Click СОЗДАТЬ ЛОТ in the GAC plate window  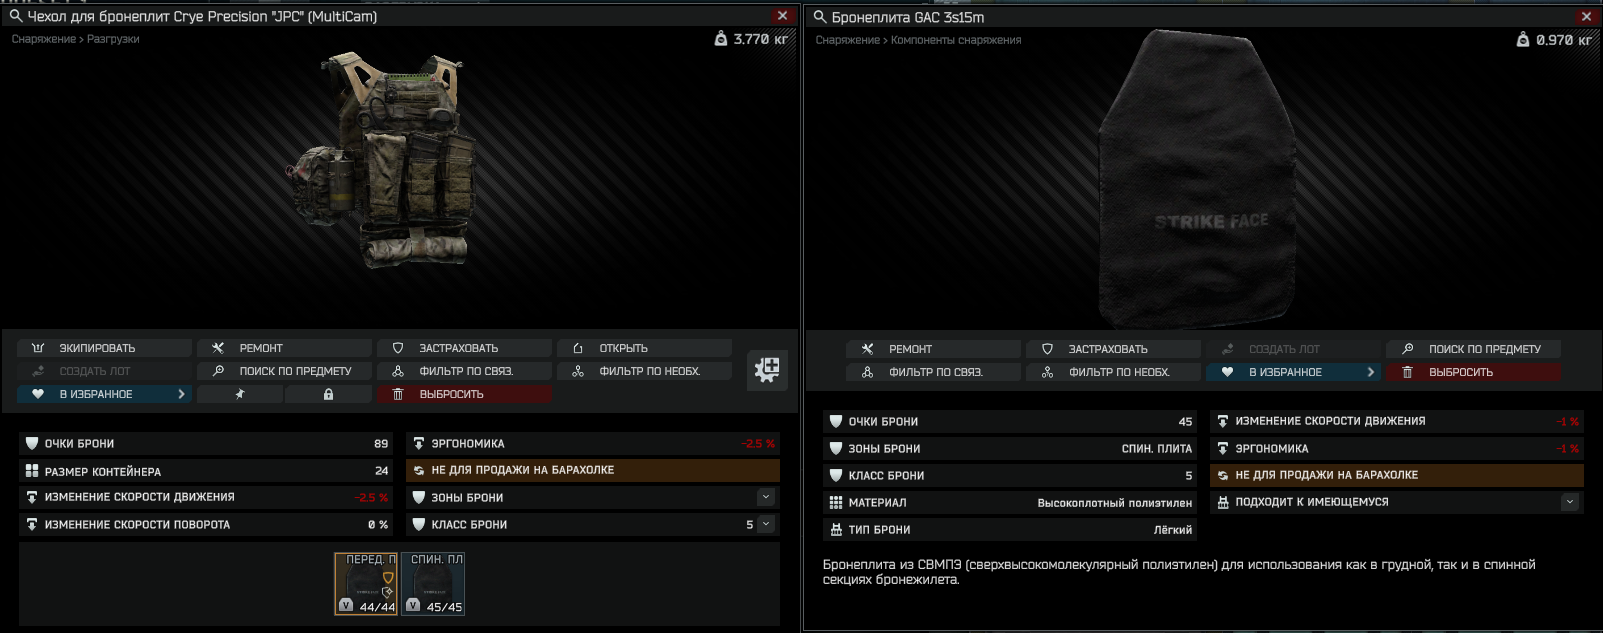click(1293, 349)
